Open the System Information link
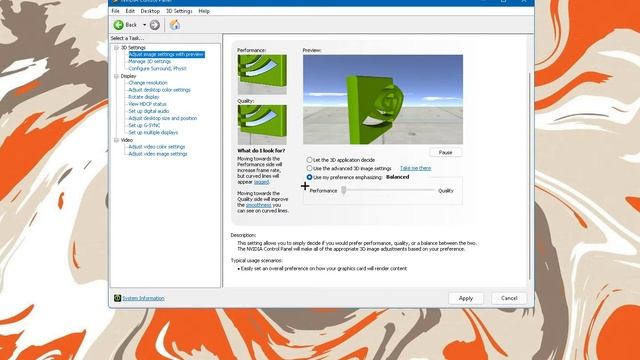Image resolution: width=640 pixels, height=360 pixels. [x=143, y=298]
